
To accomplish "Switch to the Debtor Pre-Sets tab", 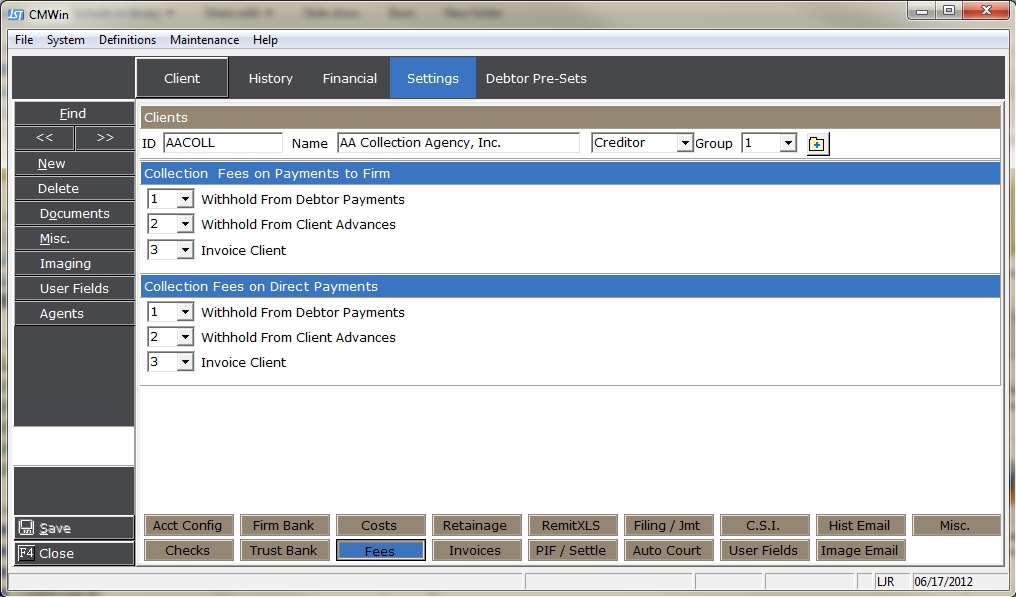I will (x=536, y=78).
